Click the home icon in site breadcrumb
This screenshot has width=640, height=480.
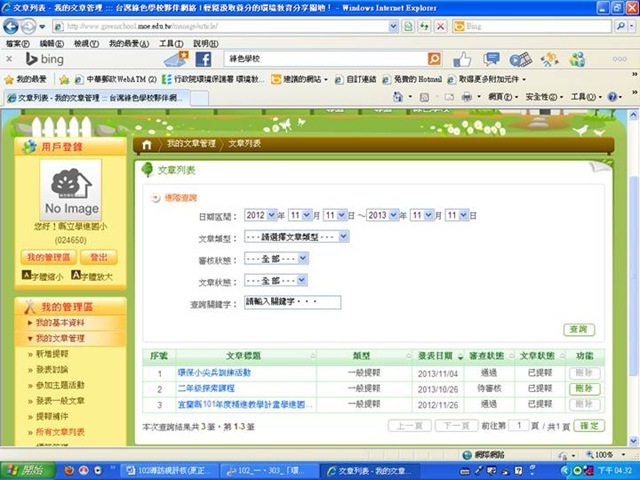pyautogui.click(x=147, y=144)
